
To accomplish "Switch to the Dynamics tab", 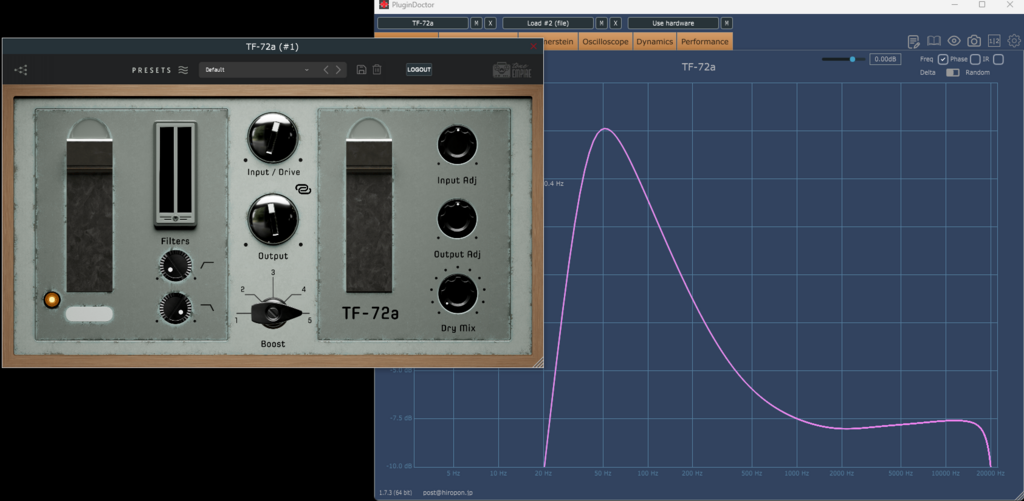I will 654,41.
